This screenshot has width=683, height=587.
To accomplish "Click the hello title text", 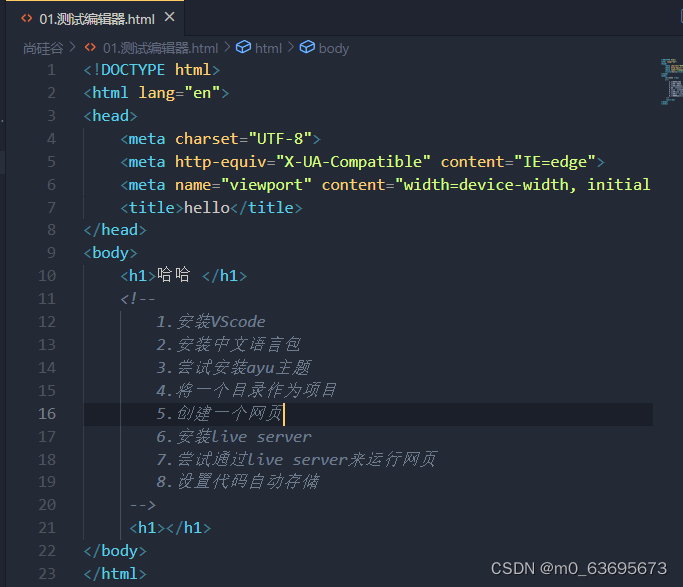I will (x=207, y=208).
